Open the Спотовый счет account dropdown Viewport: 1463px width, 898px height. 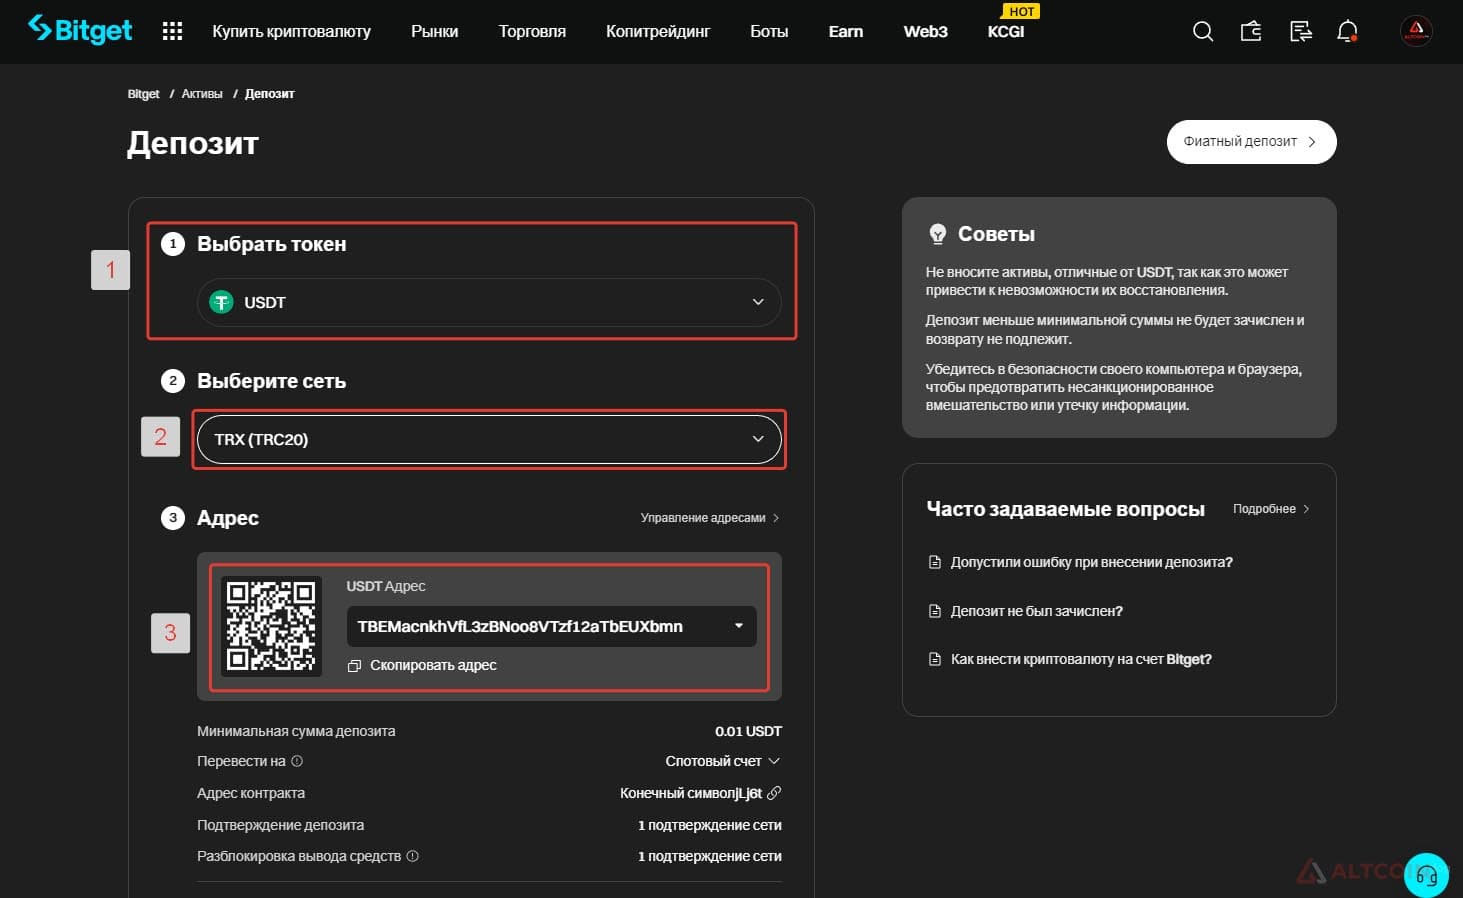click(723, 761)
